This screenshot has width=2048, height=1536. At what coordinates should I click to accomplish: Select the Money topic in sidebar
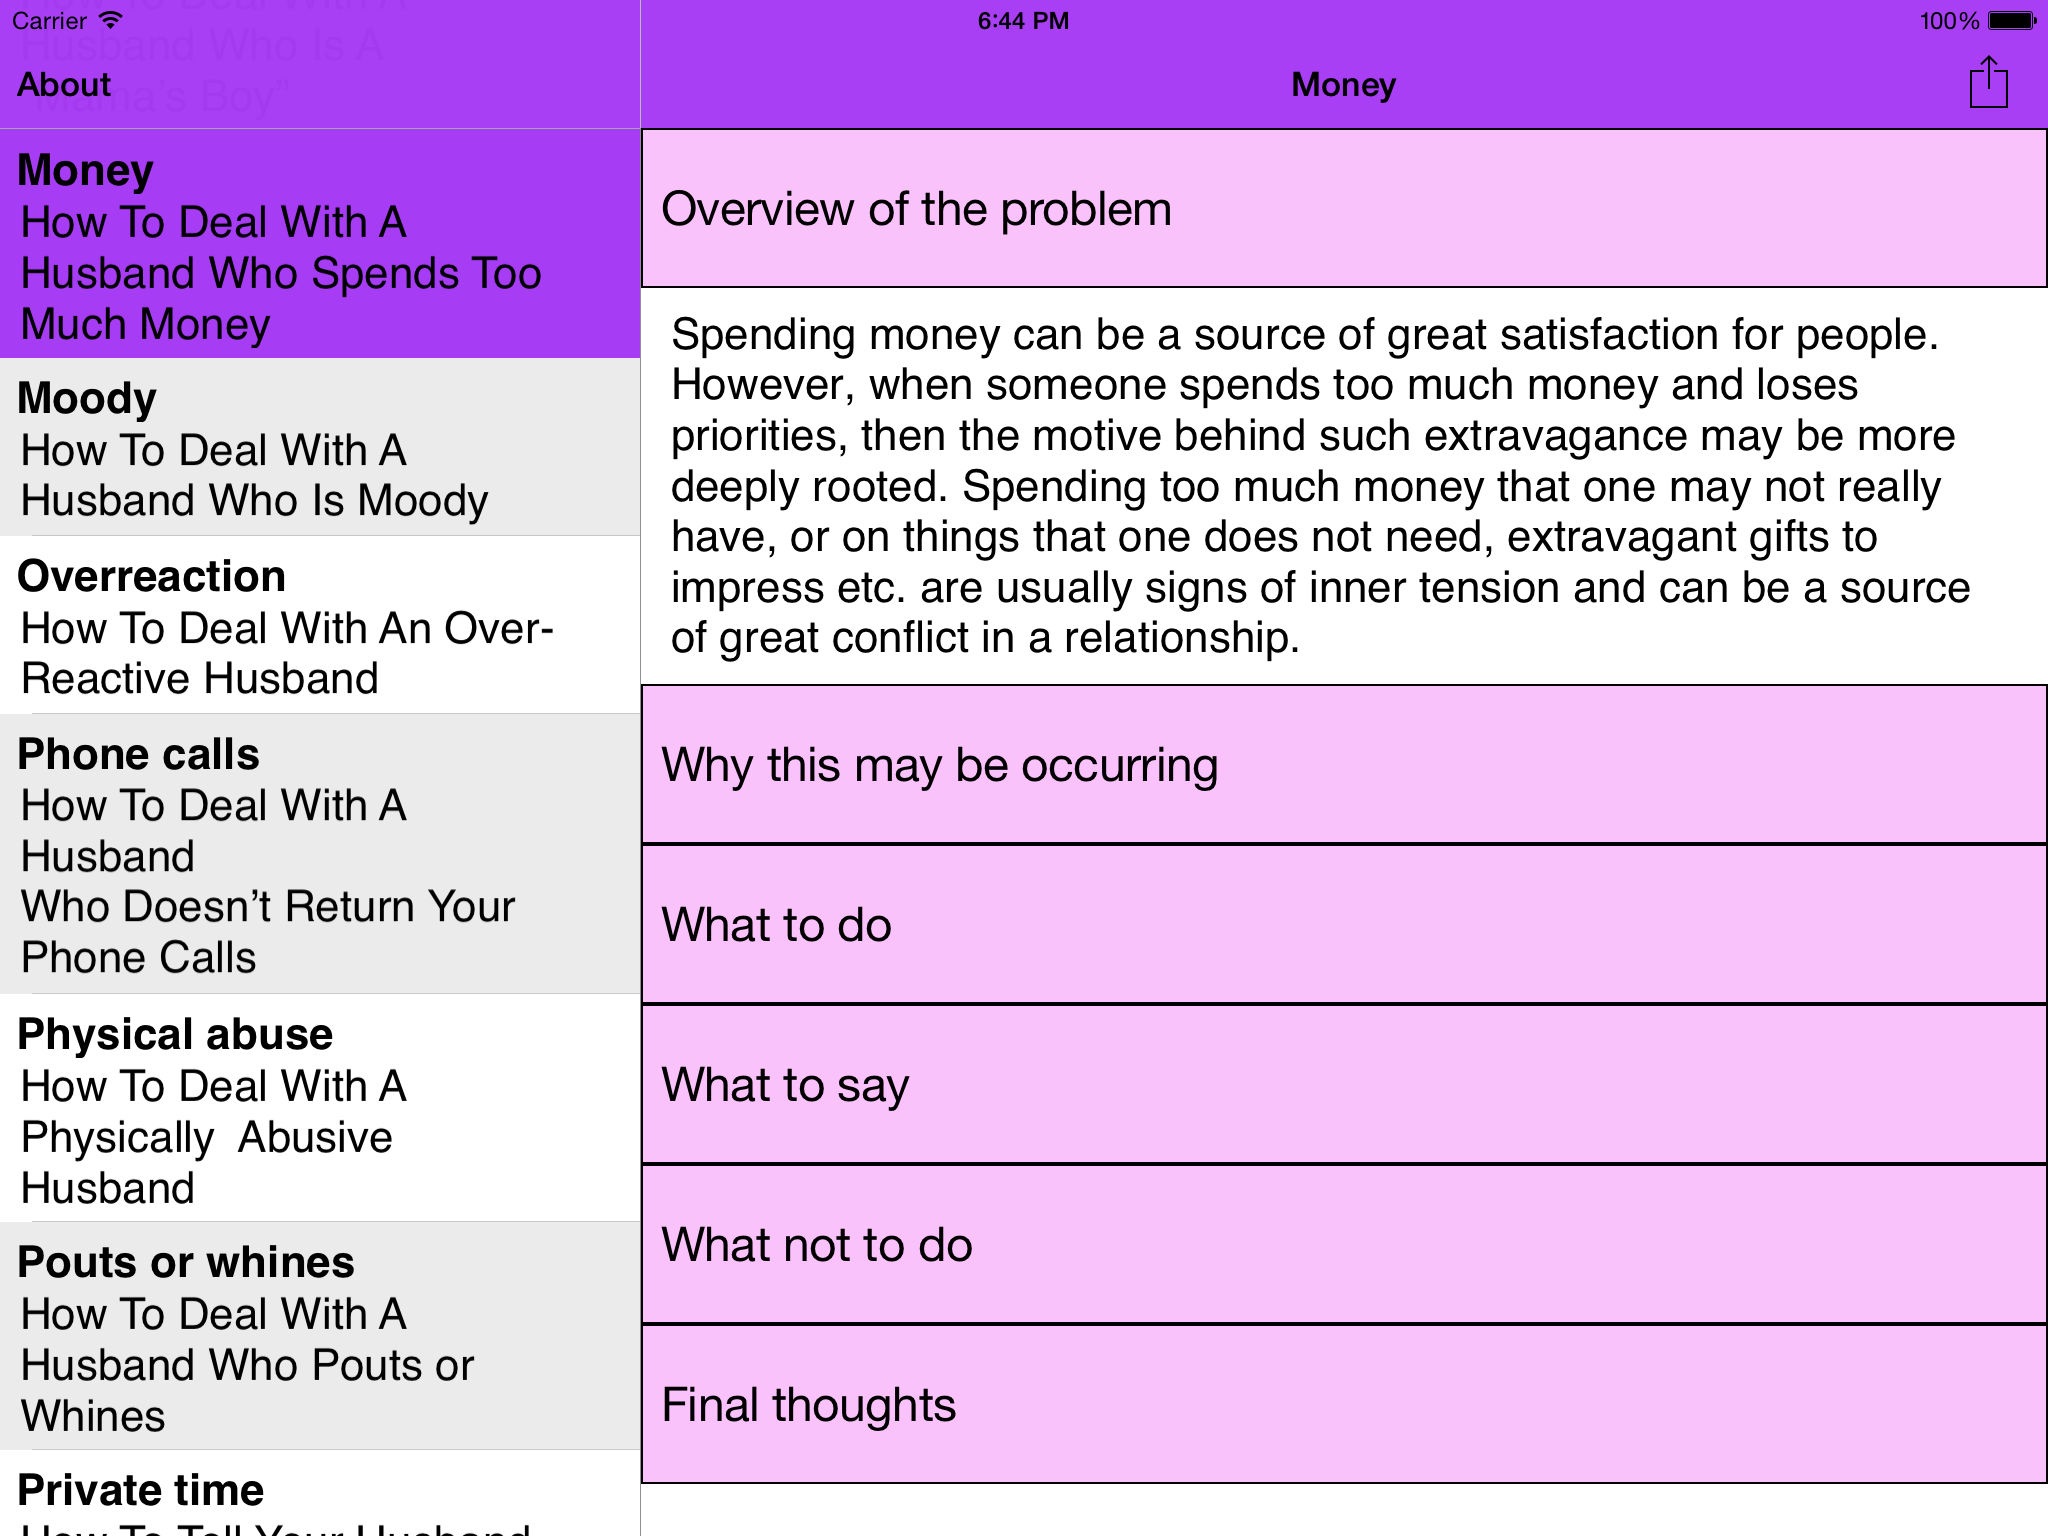[320, 245]
